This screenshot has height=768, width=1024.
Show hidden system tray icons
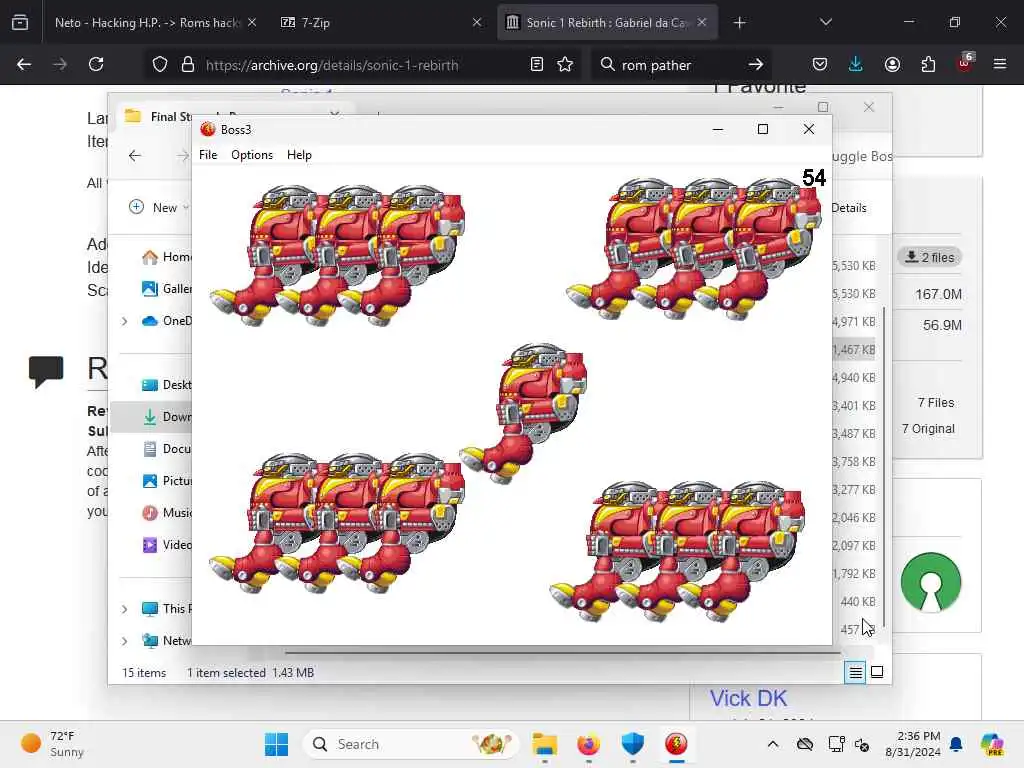[x=773, y=744]
